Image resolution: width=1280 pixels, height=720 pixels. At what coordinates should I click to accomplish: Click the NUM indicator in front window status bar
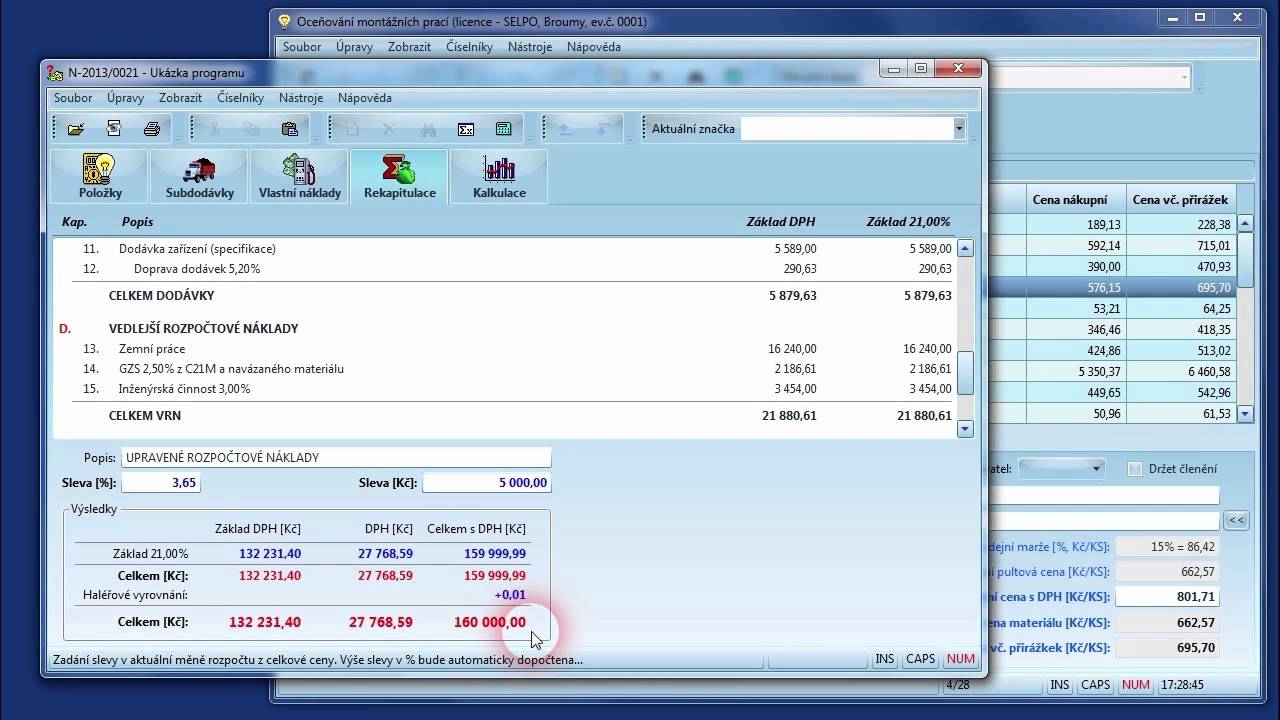(960, 659)
